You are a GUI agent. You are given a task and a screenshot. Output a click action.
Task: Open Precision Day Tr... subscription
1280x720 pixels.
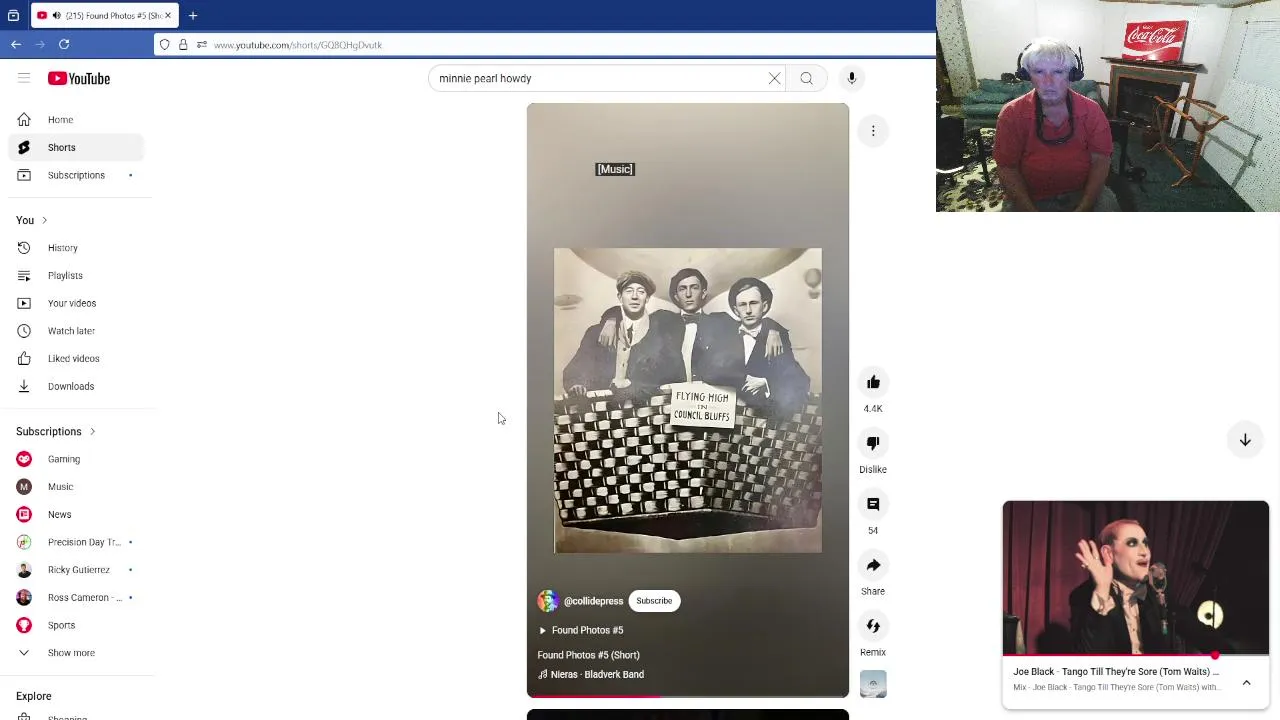coord(76,542)
